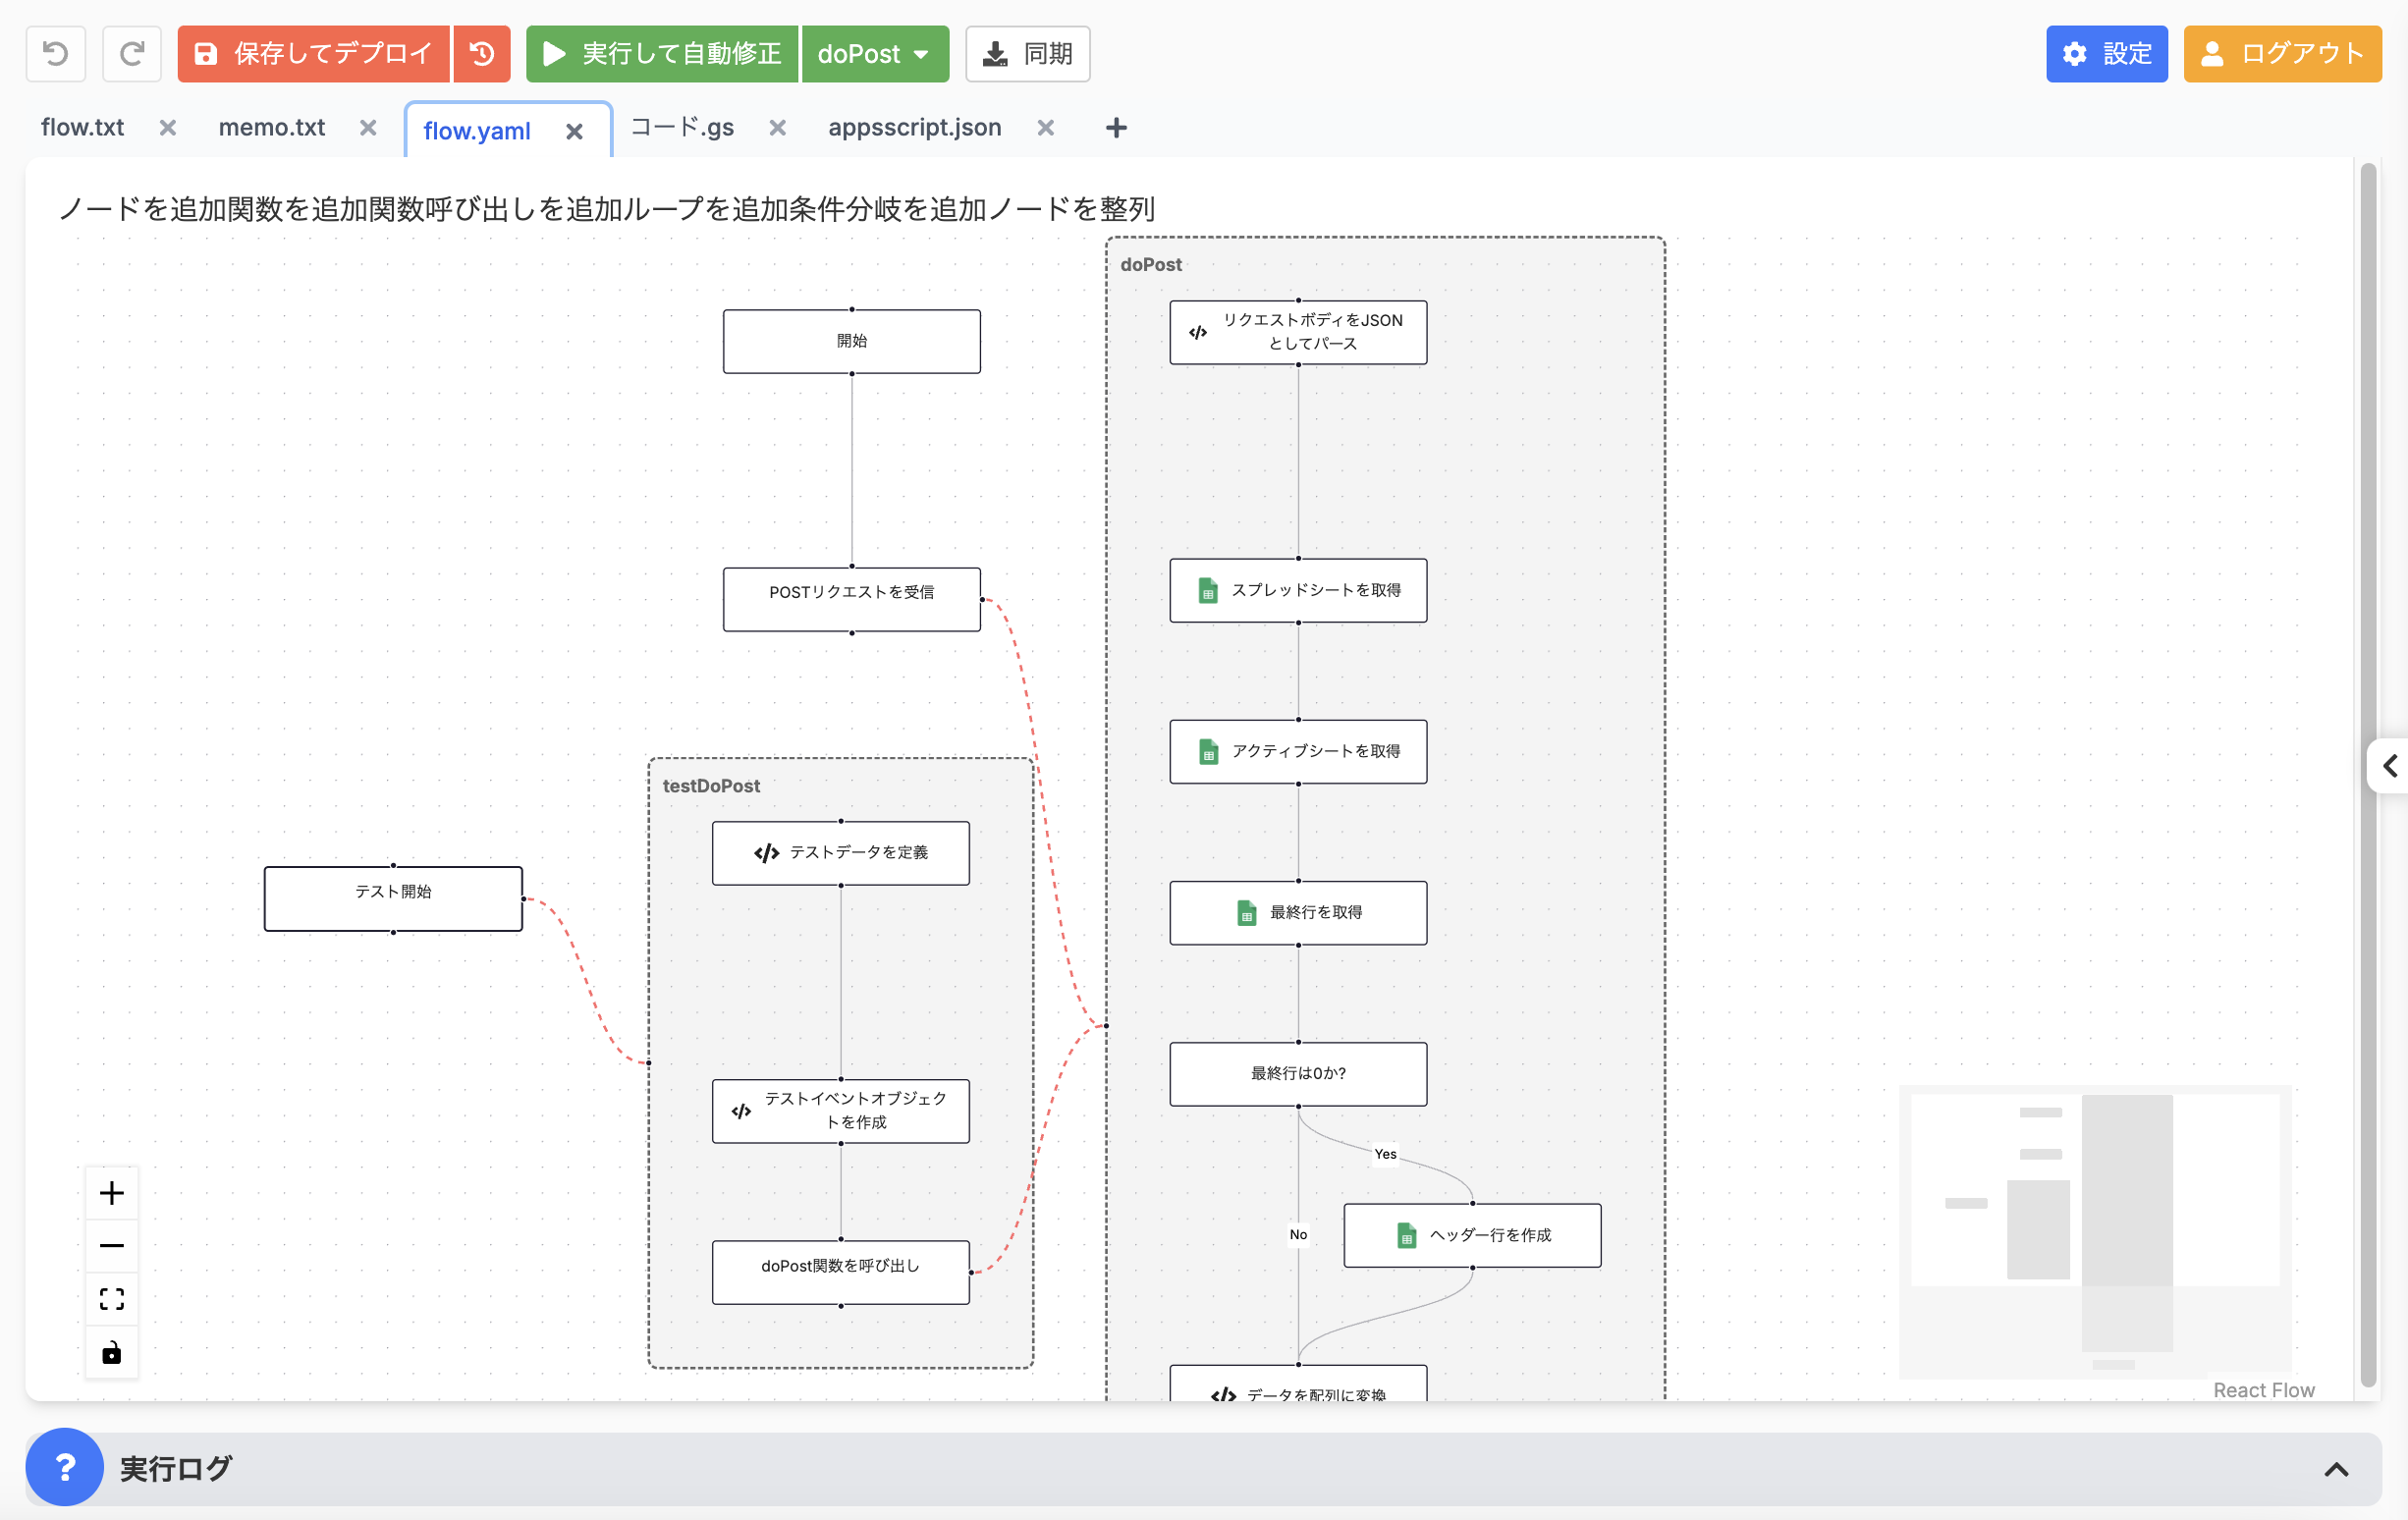Expand the 実行ログ panel chevron
2408x1520 pixels.
(2336, 1469)
